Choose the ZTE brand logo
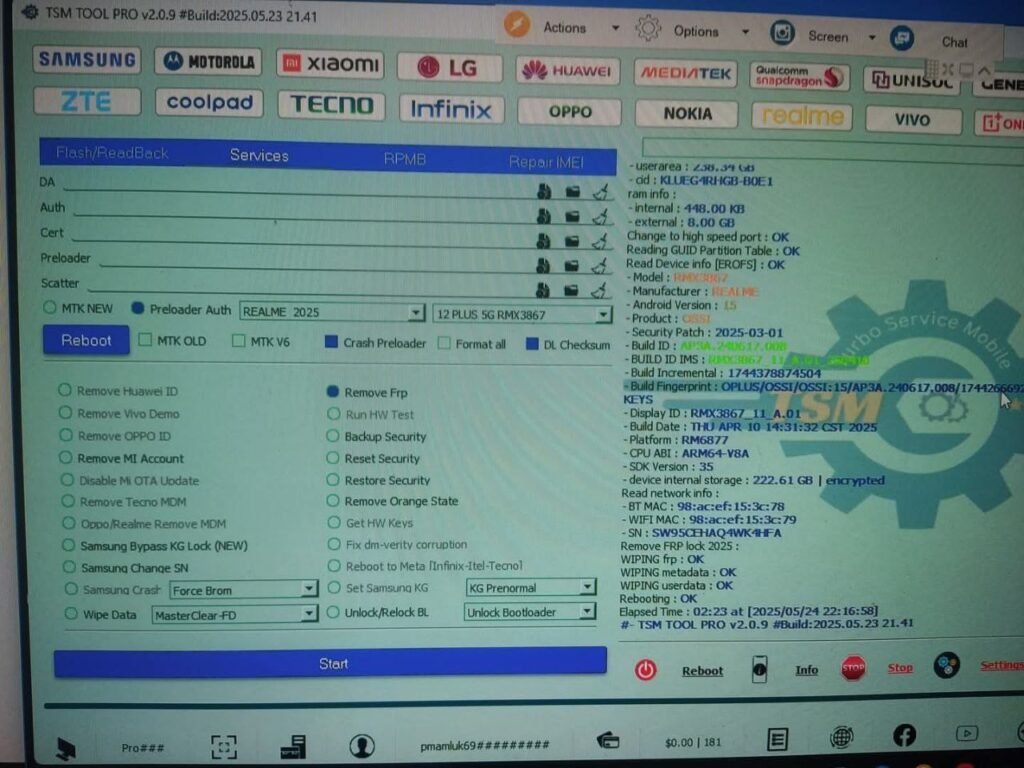This screenshot has height=768, width=1024. click(x=87, y=101)
